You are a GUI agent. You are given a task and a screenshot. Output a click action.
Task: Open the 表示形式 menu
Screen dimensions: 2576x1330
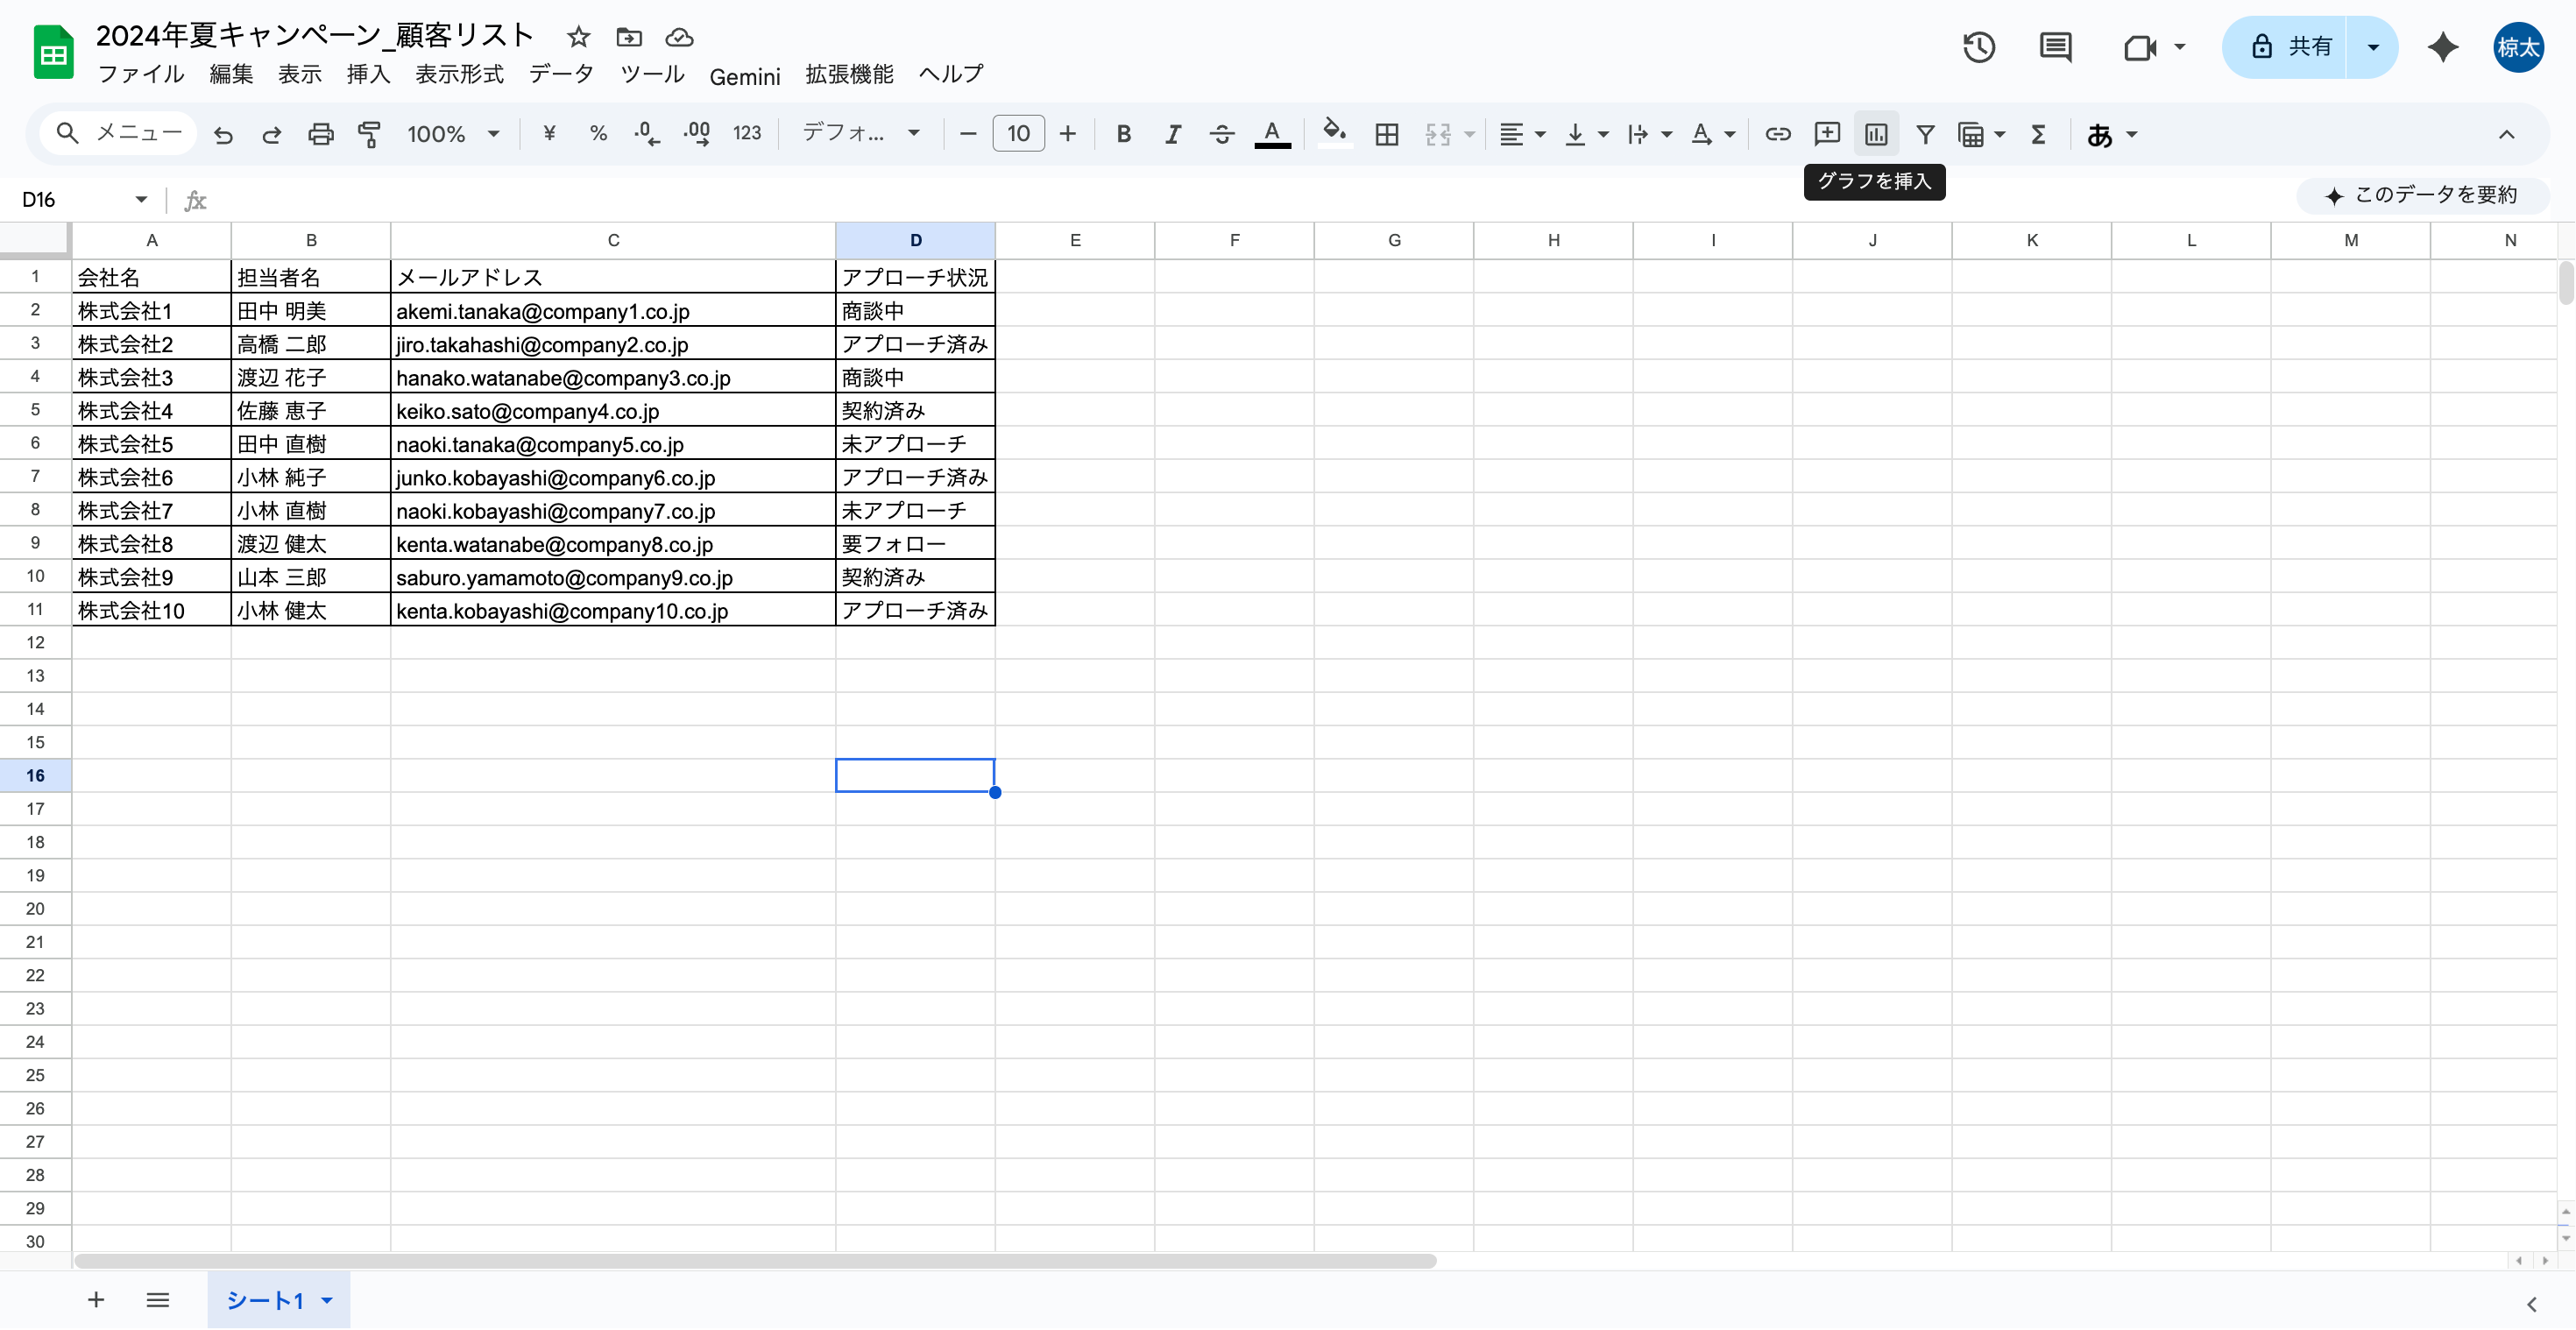pyautogui.click(x=459, y=75)
